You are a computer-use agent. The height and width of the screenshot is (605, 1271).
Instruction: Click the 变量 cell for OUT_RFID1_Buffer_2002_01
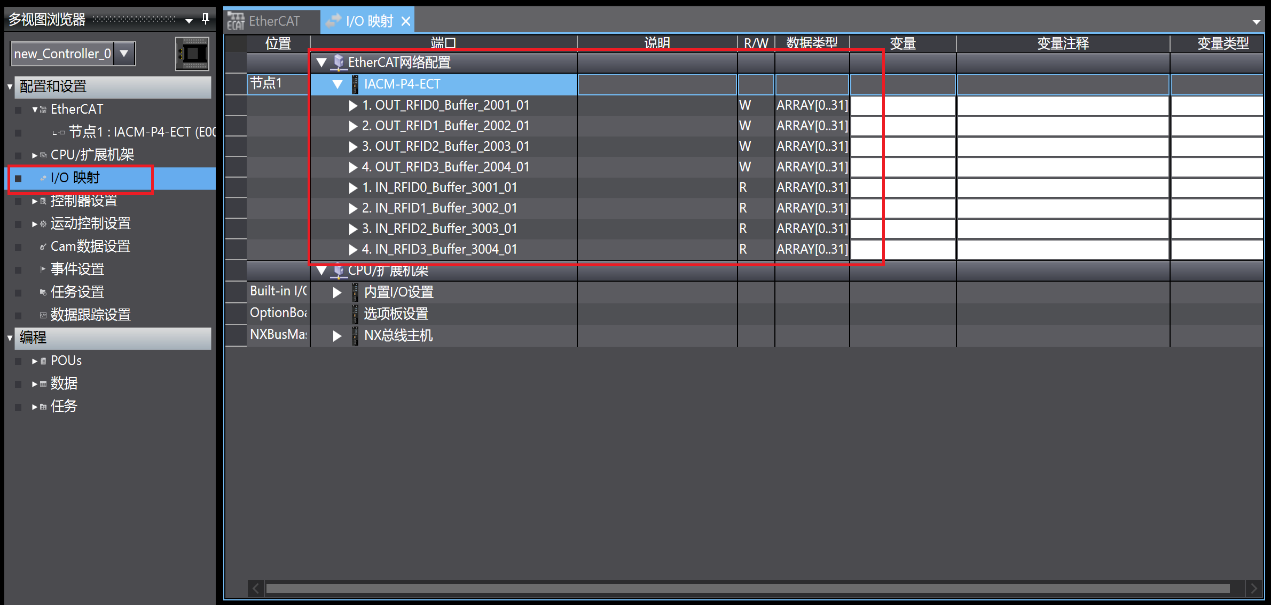pos(902,126)
